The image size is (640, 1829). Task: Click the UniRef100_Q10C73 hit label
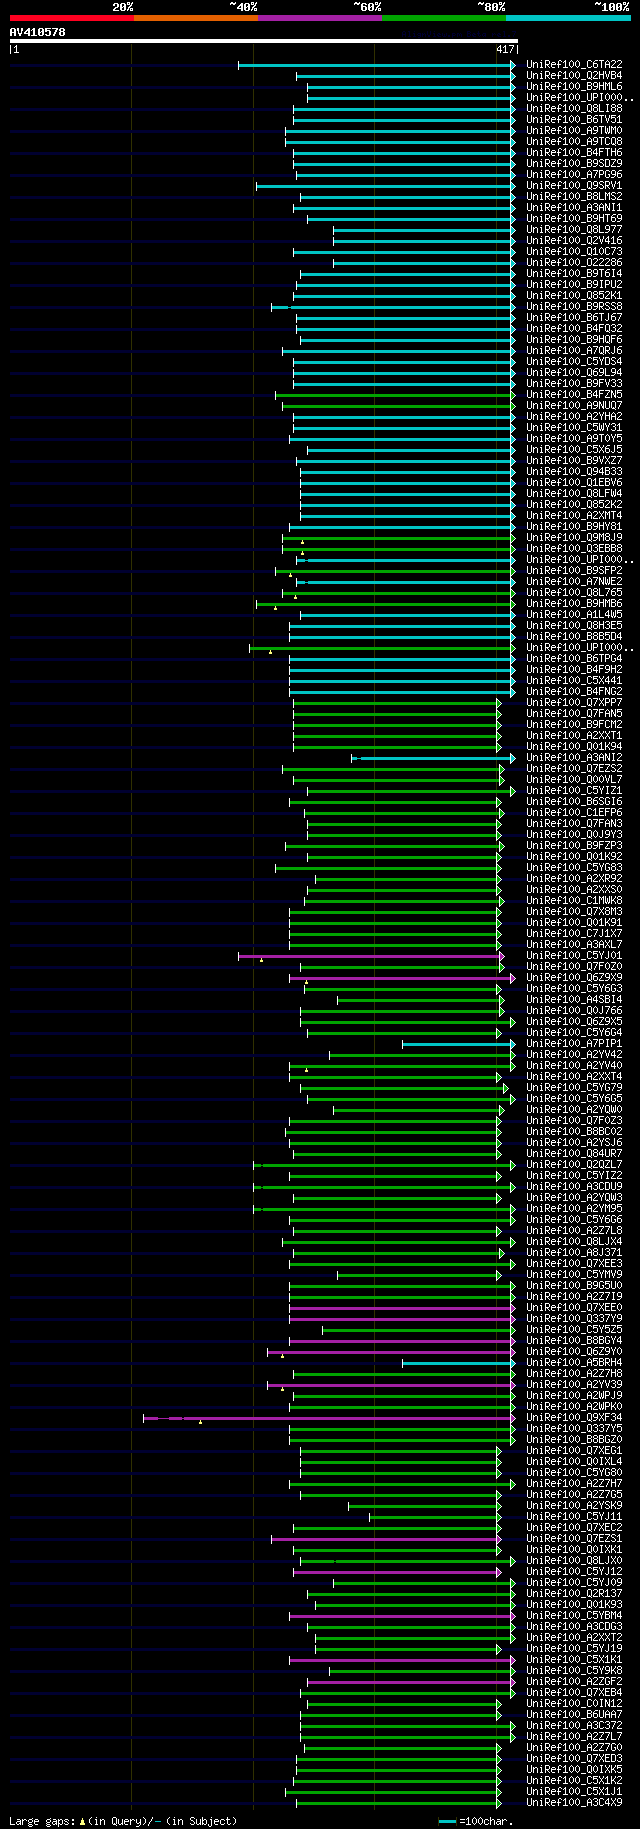[x=574, y=252]
